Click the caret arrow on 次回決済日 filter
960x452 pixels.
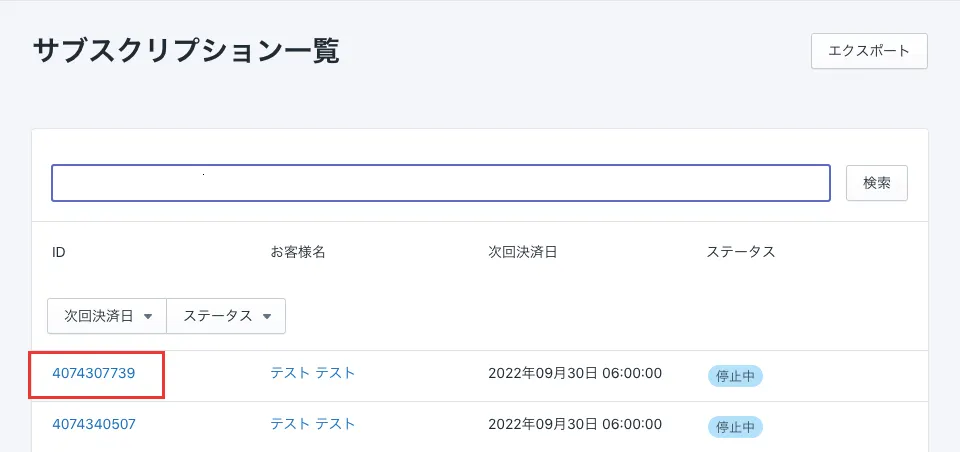(x=148, y=317)
